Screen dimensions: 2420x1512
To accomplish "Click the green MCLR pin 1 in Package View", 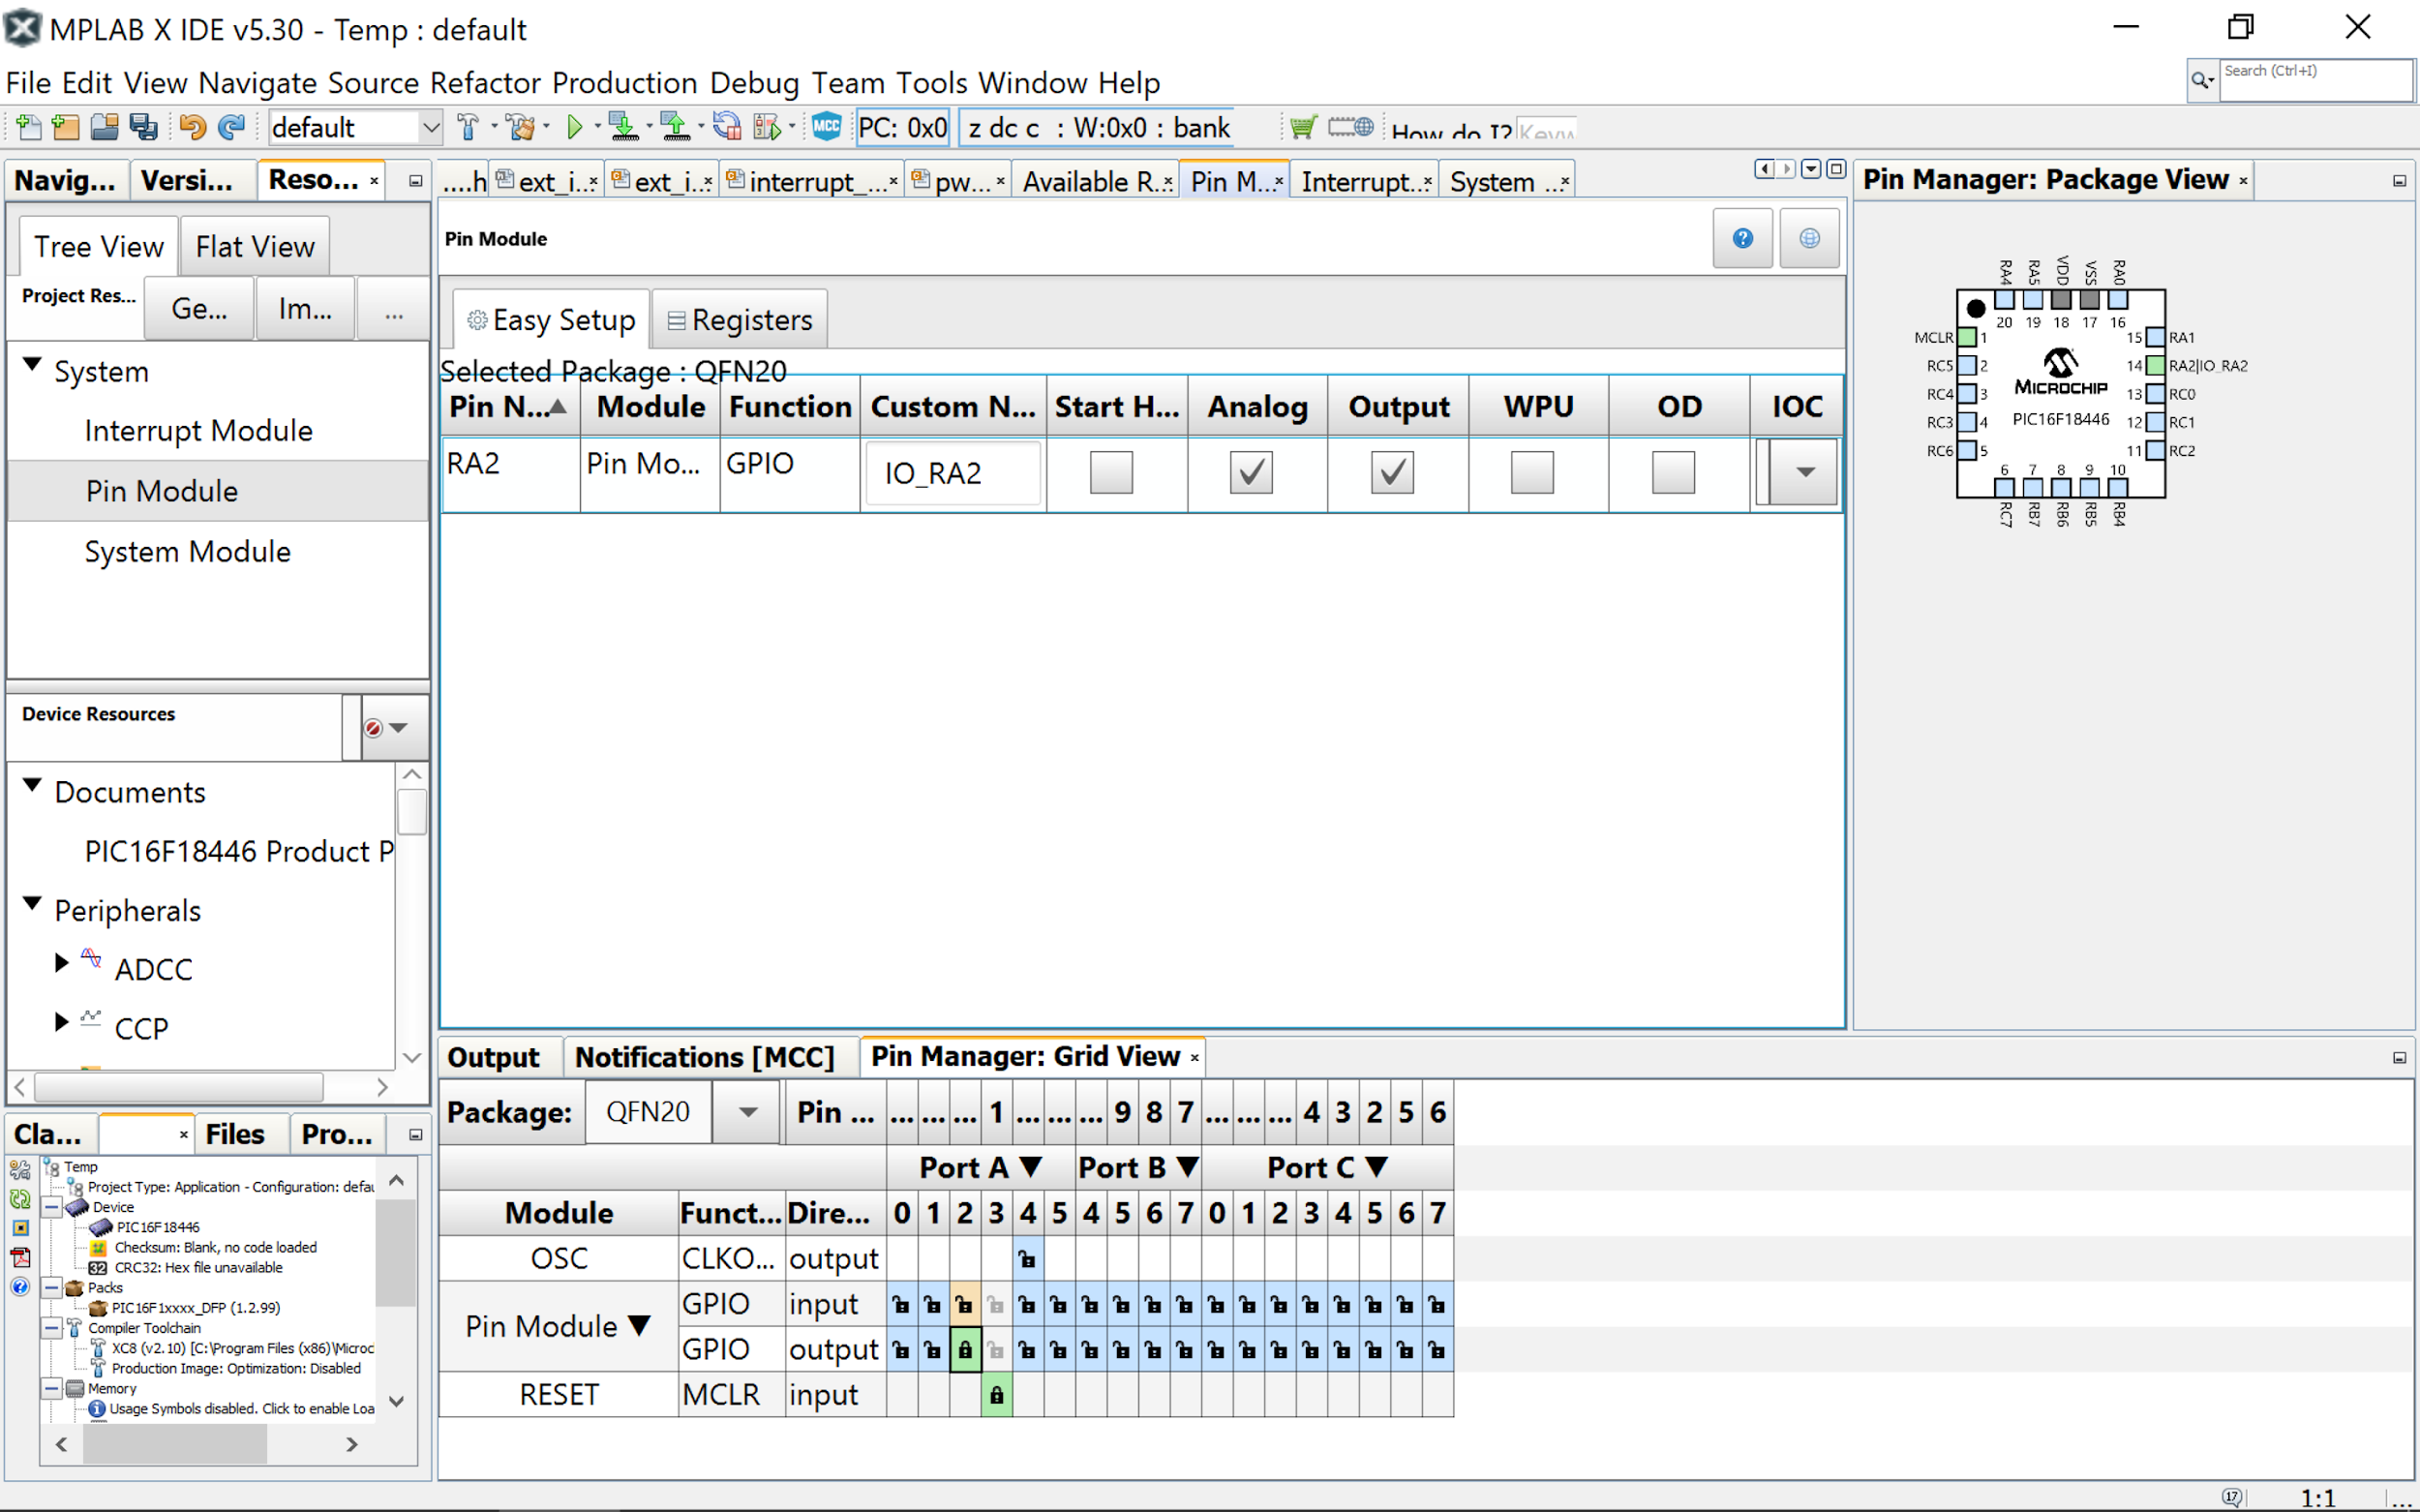I will (1967, 337).
